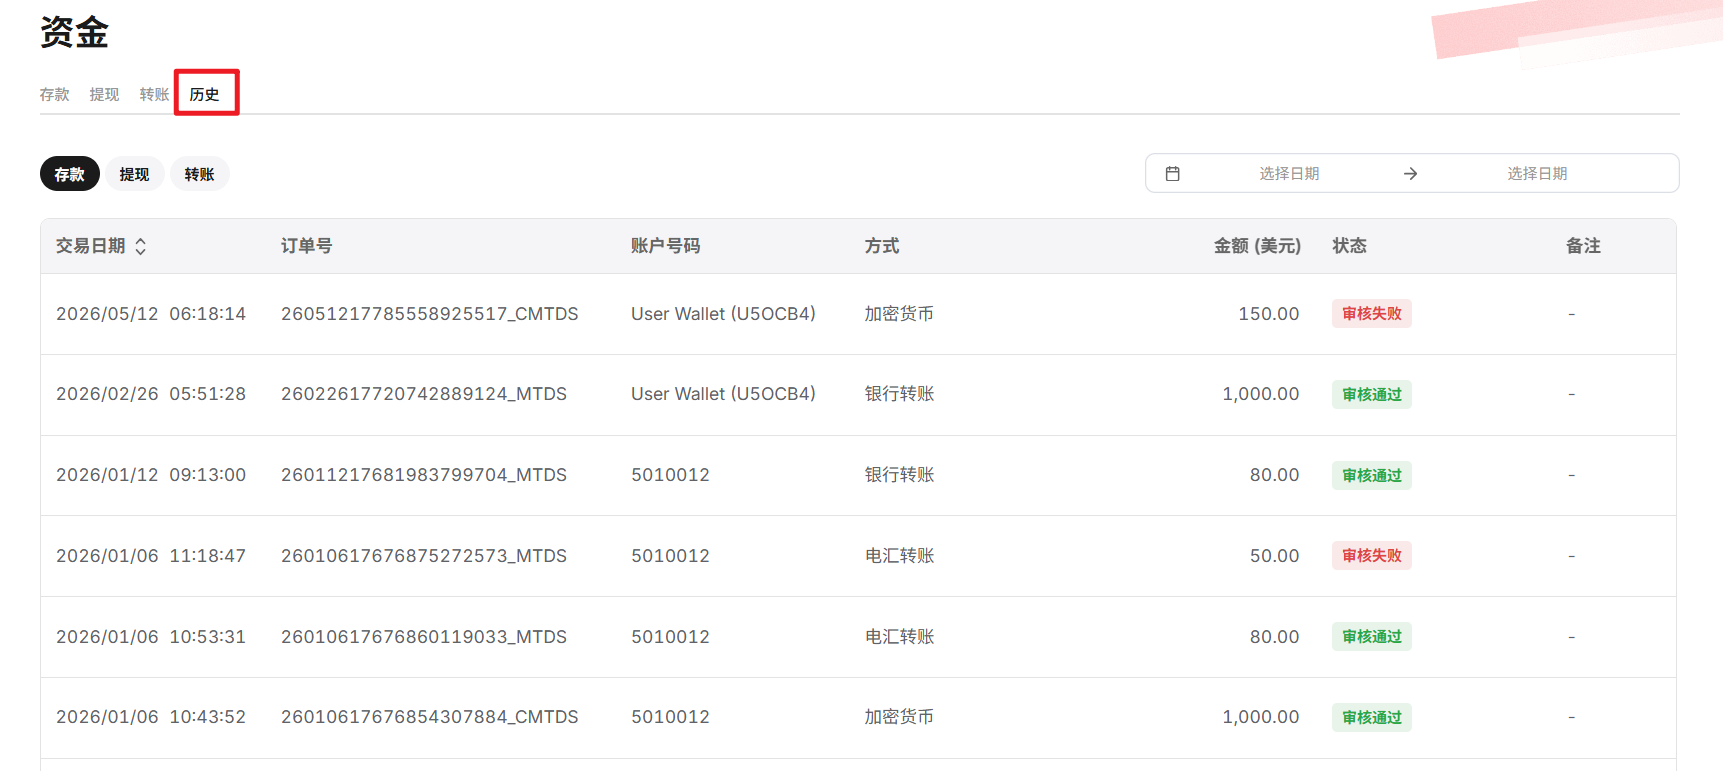Viewport: 1723px width, 771px height.
Task: Click date 2026/02/26 05:51:28
Action: pyautogui.click(x=151, y=394)
